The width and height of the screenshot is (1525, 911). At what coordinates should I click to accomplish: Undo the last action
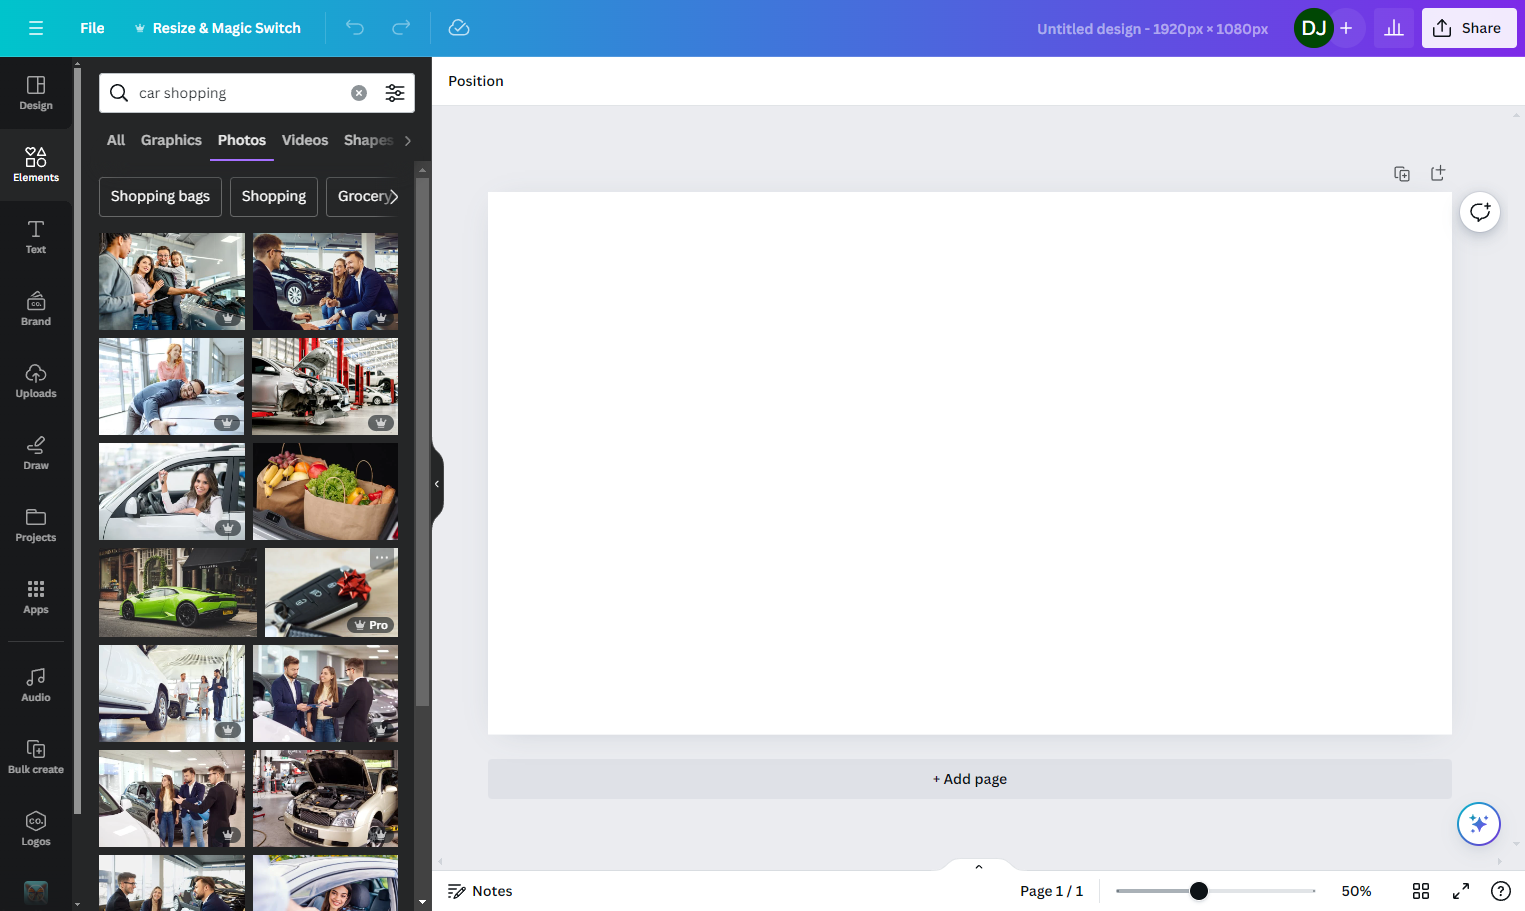tap(355, 28)
